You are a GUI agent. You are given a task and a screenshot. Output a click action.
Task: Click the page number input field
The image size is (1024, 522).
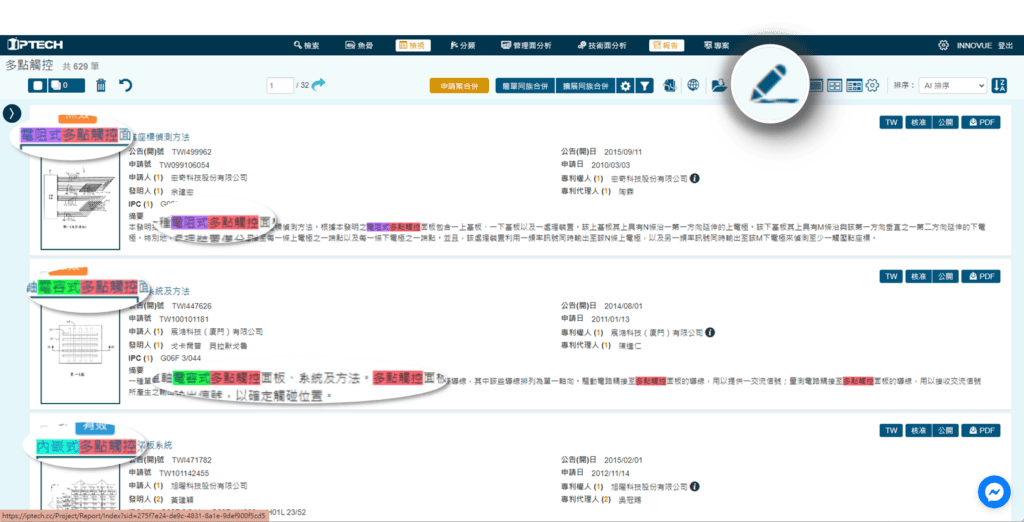coord(281,86)
